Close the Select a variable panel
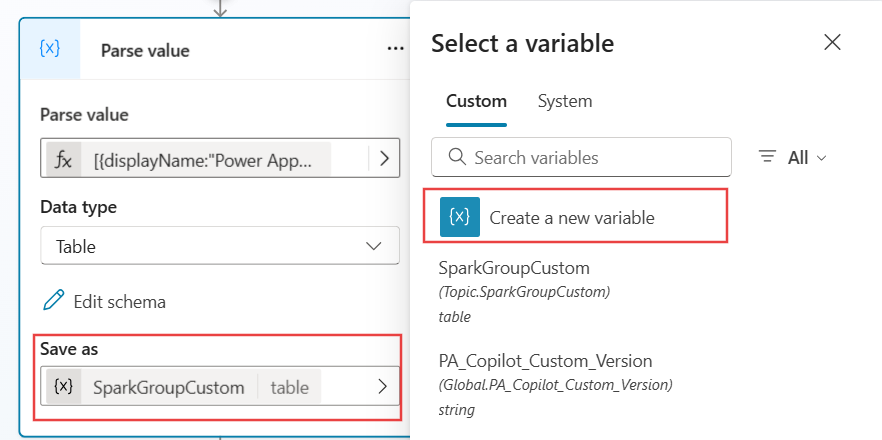This screenshot has width=882, height=440. click(832, 42)
